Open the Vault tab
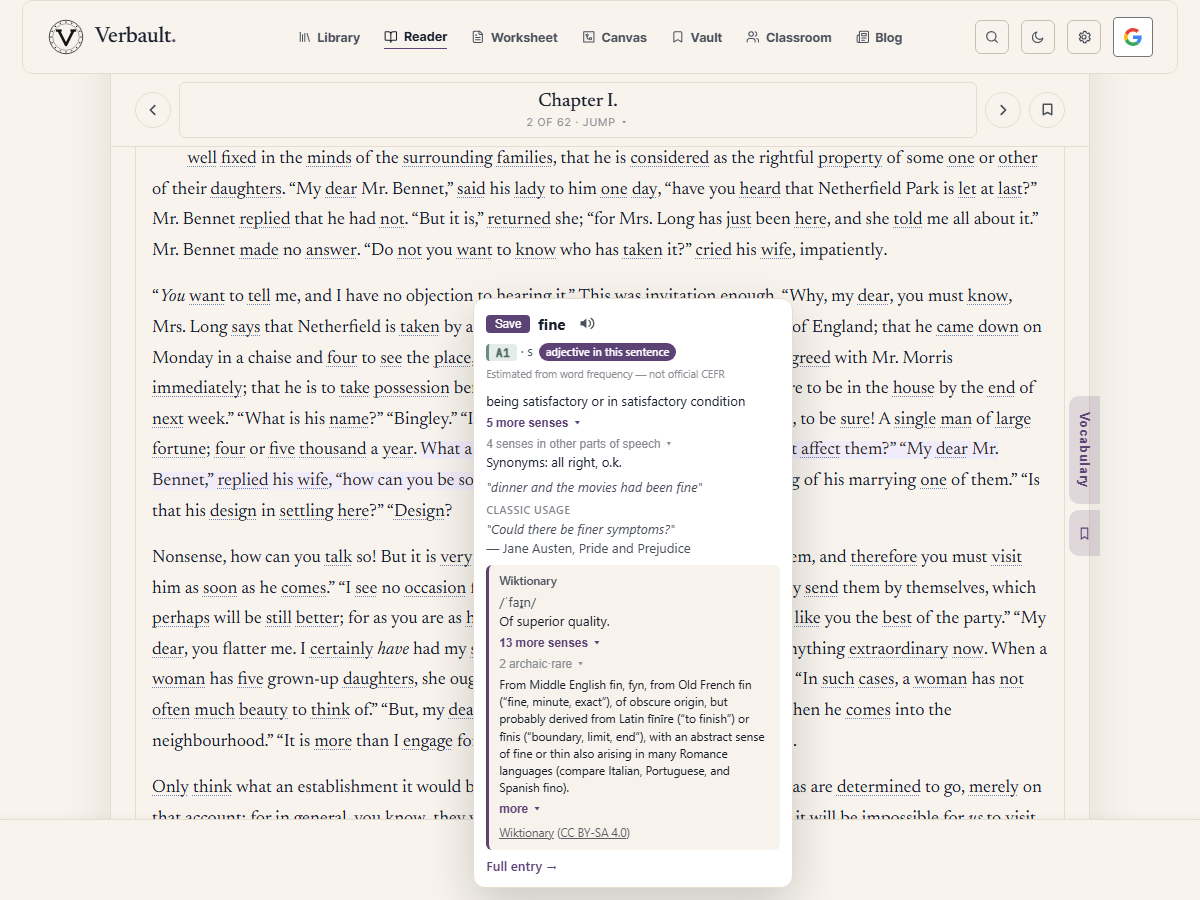Image resolution: width=1200 pixels, height=900 pixels. coord(697,37)
